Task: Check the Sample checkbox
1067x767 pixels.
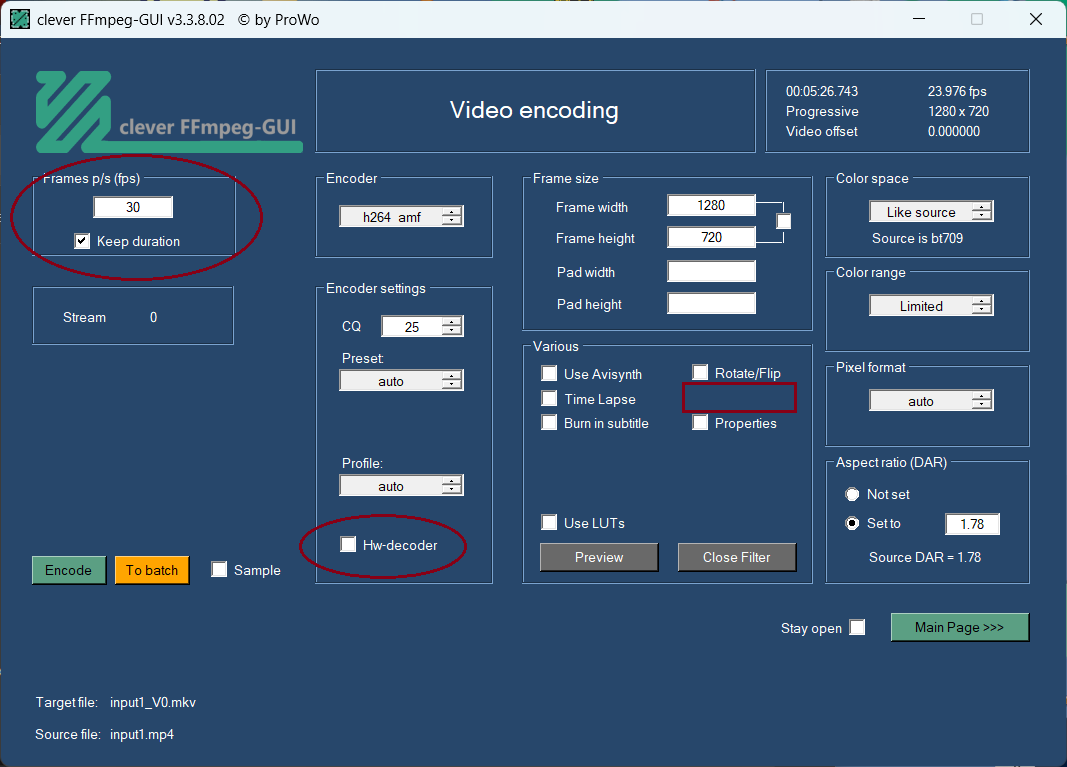Action: point(219,570)
